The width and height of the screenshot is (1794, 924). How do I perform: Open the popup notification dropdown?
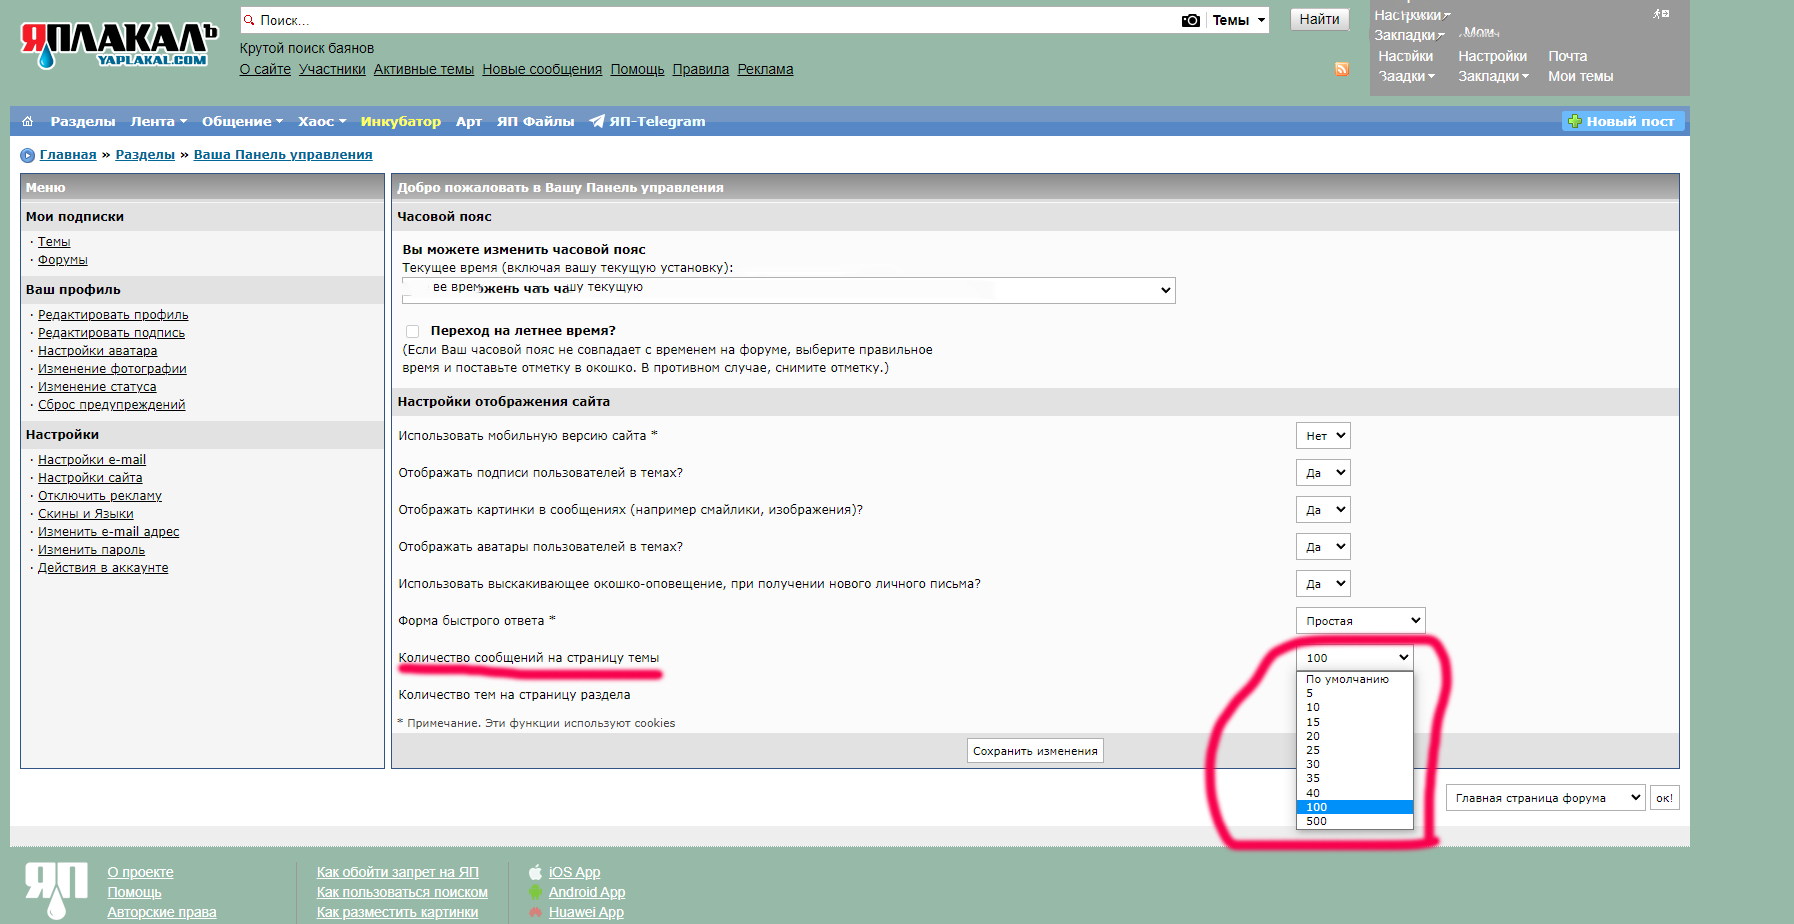[x=1323, y=584]
